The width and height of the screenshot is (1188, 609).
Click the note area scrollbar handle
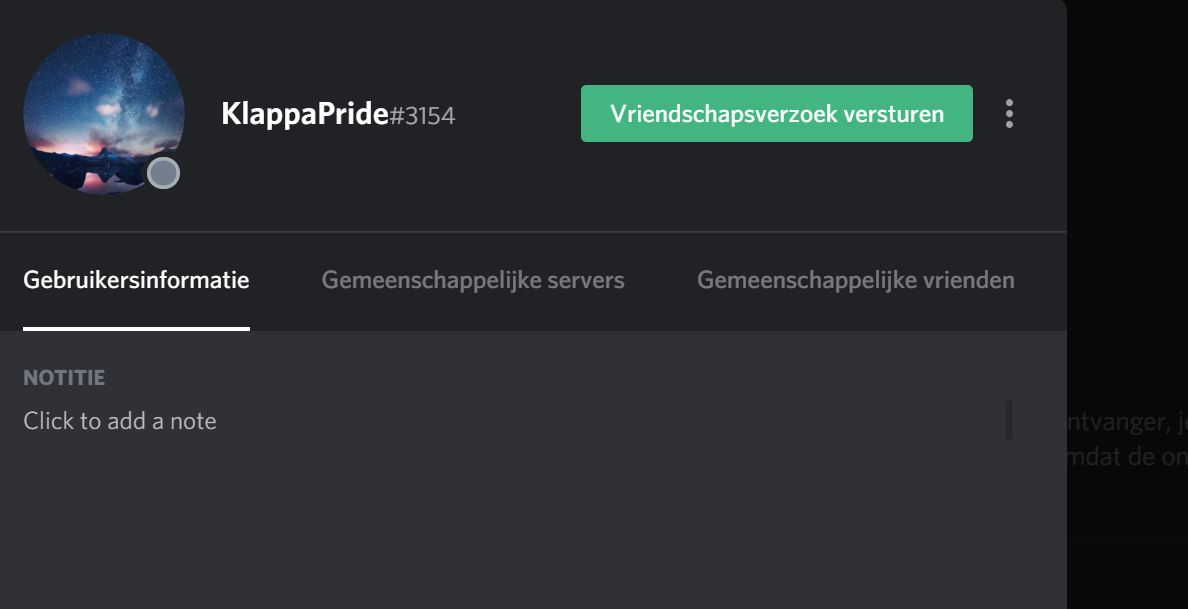coord(1009,419)
